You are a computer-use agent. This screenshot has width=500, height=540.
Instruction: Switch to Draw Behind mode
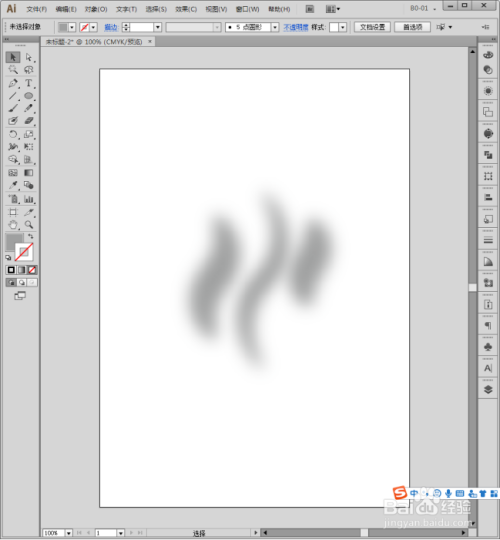(22, 282)
